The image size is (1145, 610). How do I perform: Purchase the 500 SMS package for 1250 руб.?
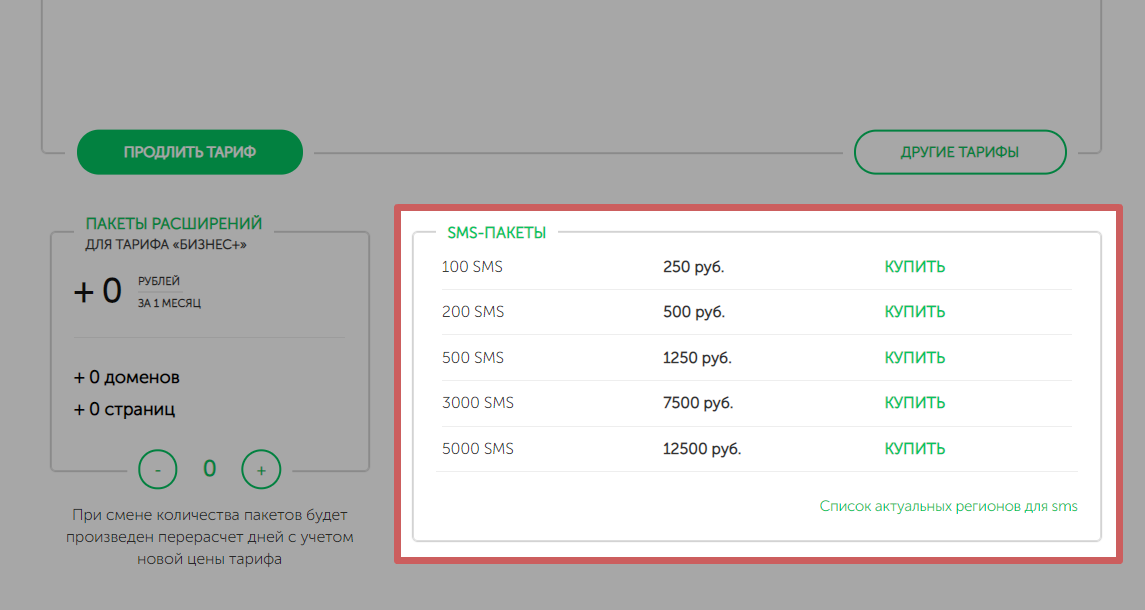[914, 358]
